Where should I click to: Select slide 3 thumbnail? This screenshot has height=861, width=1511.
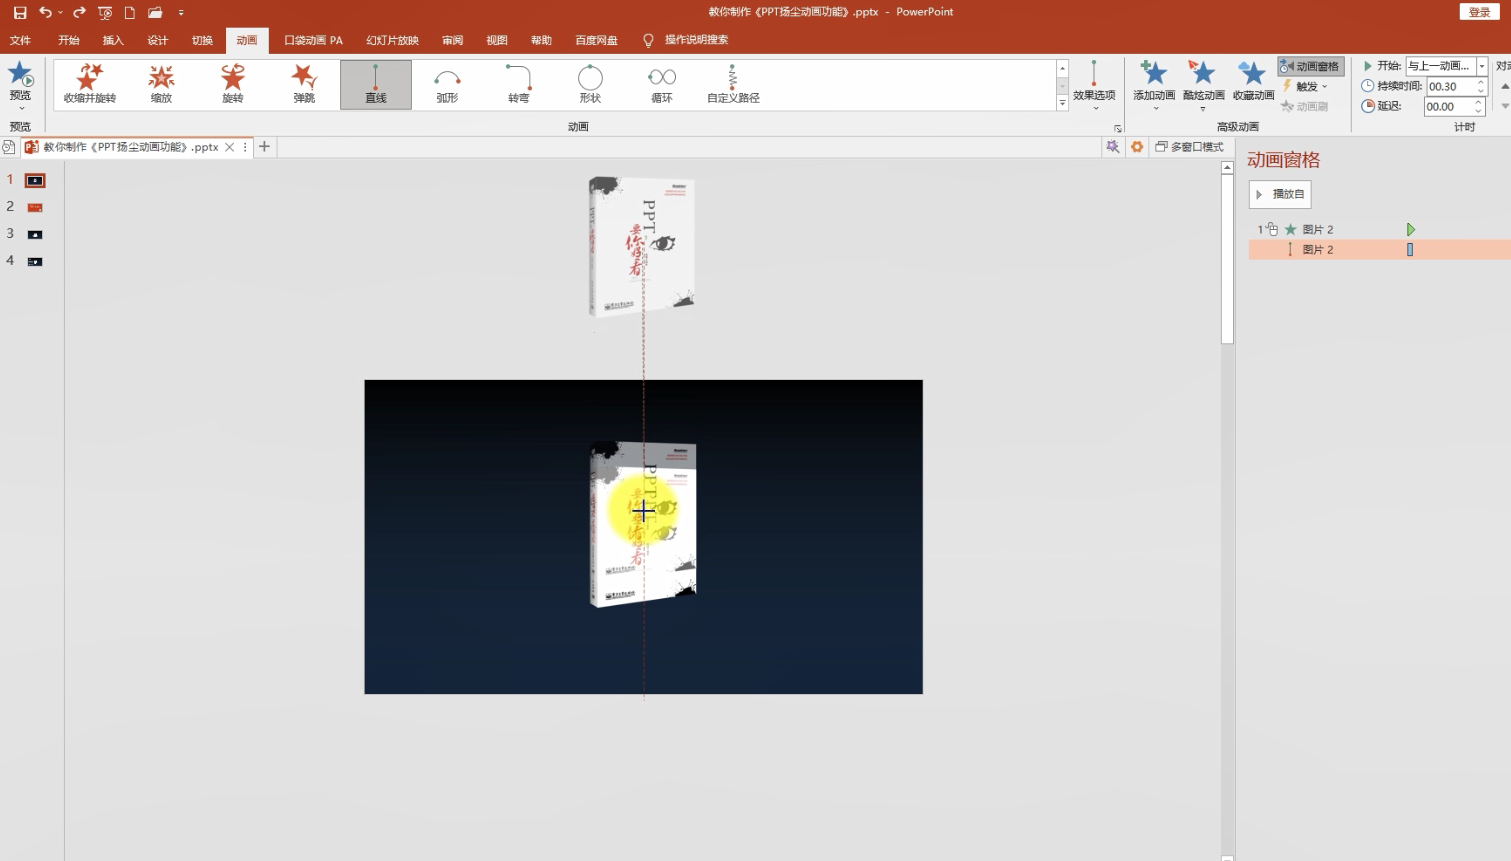click(35, 234)
